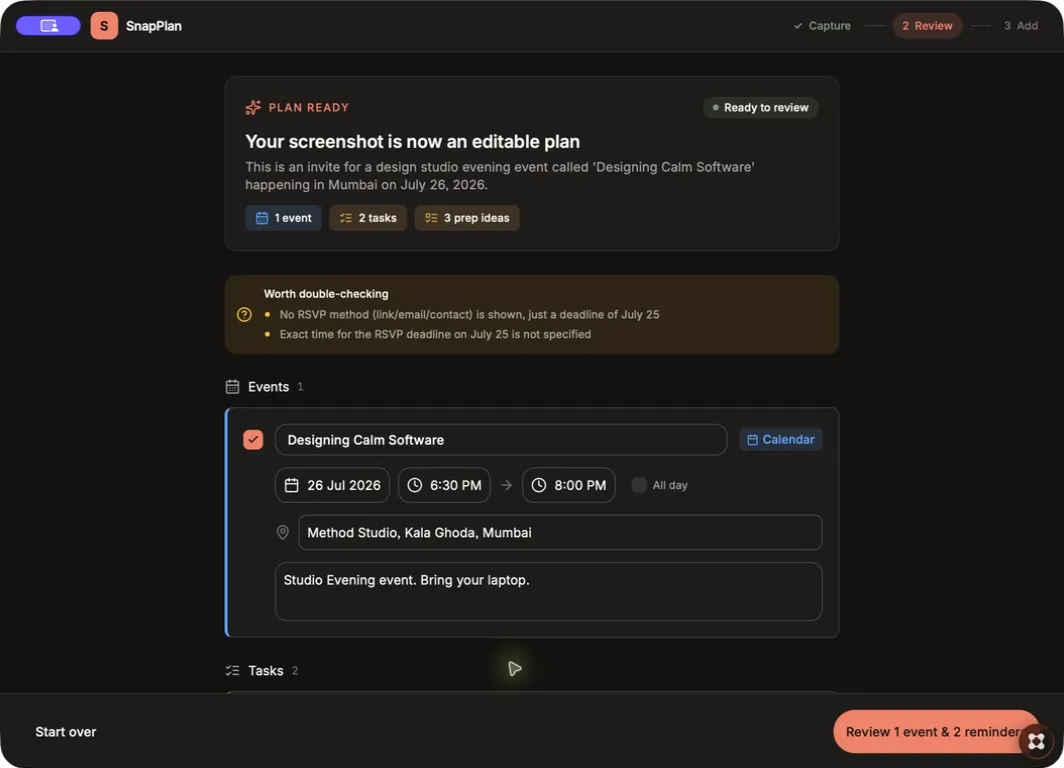Click the Ready to review status badge
This screenshot has width=1064, height=768.
click(x=760, y=107)
